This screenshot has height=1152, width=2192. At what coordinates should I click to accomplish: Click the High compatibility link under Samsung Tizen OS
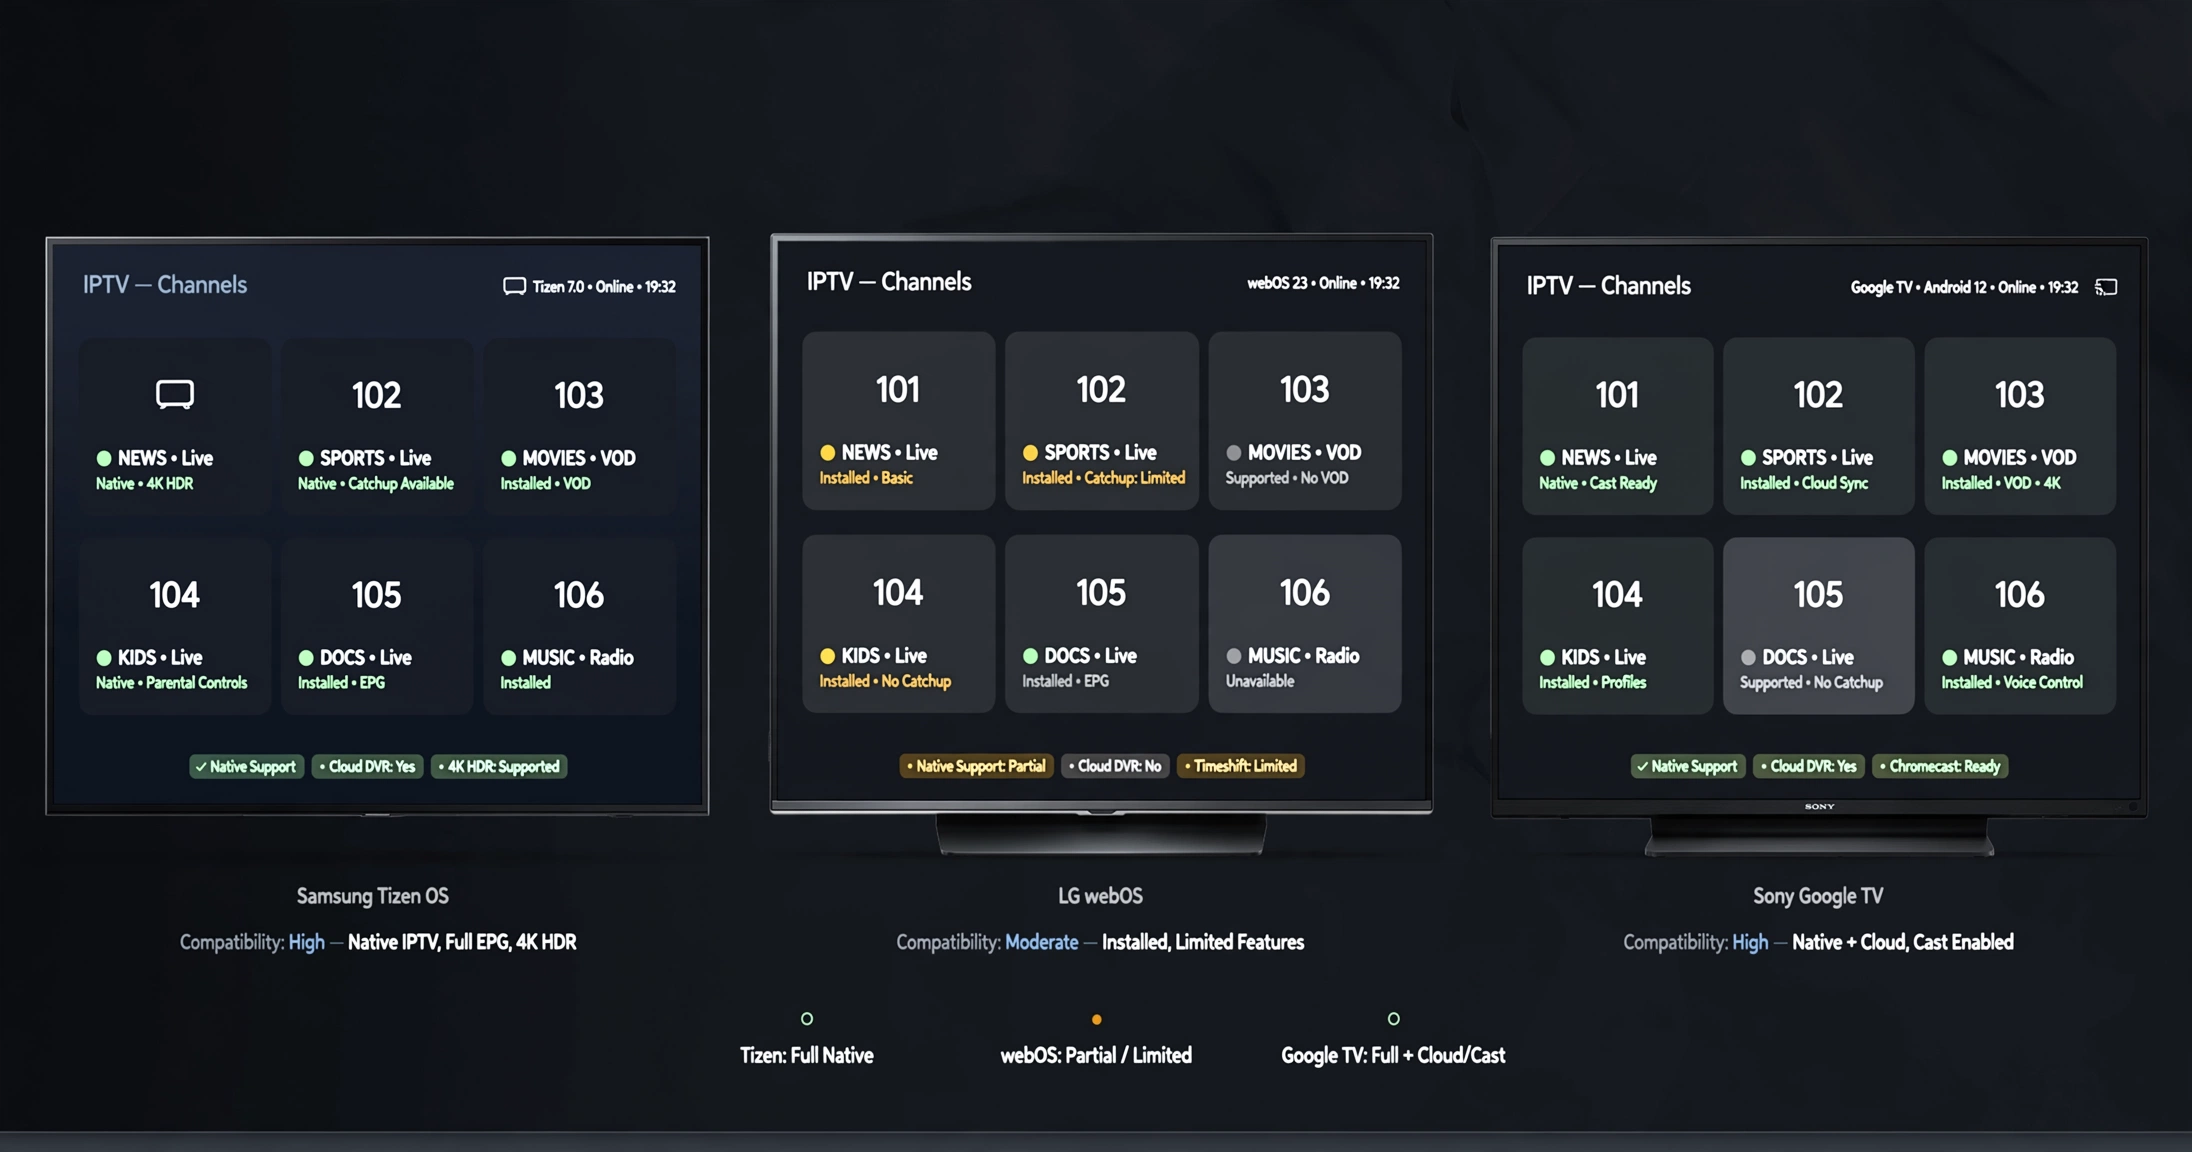(x=306, y=942)
